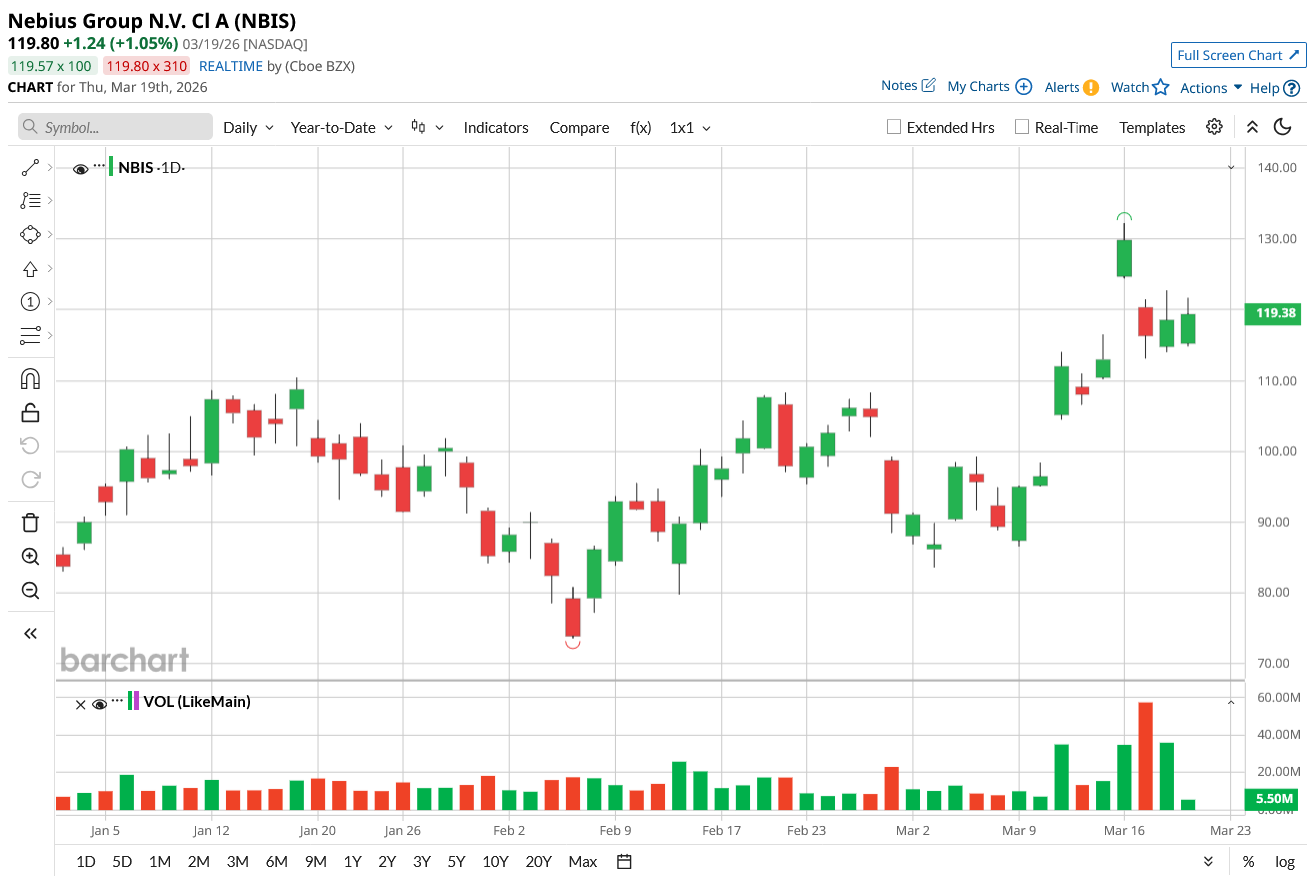Click the trash delete drawings icon
The image size is (1308, 876).
click(30, 522)
